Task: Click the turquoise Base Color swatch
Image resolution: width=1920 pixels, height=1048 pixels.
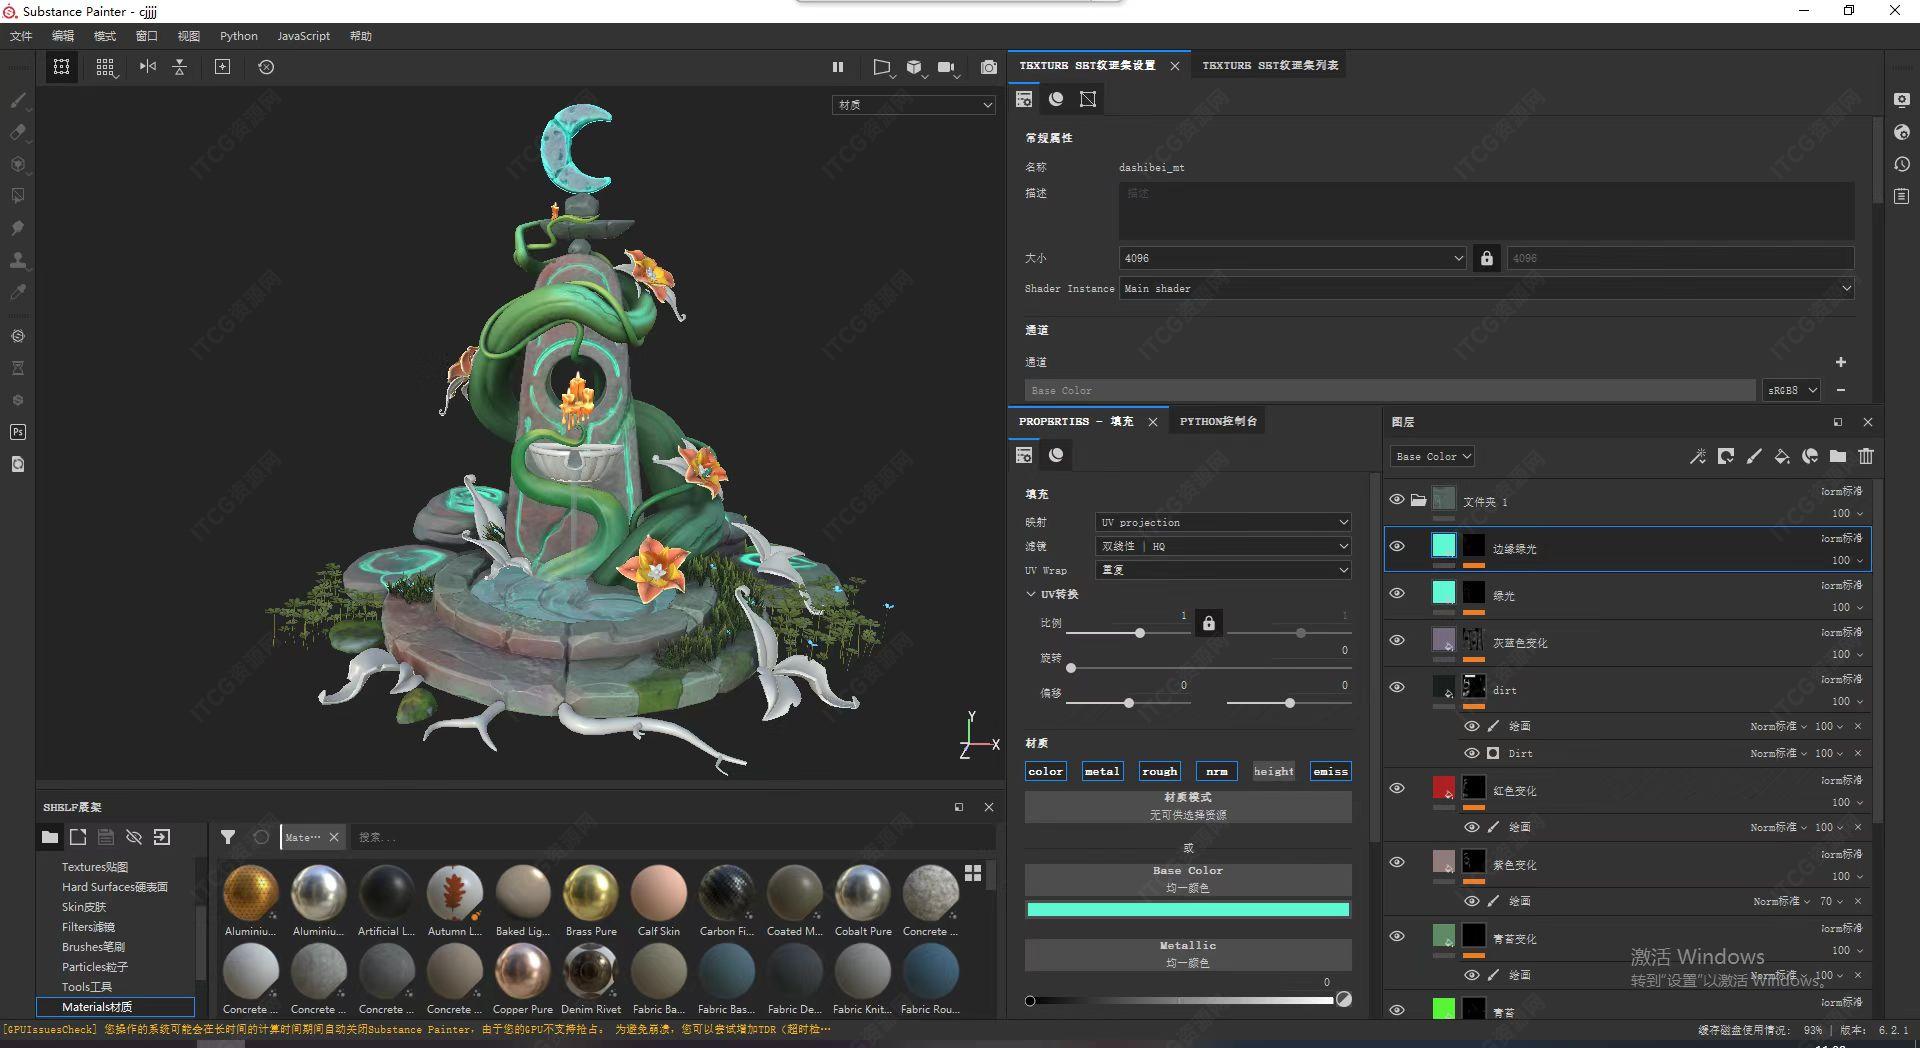Action: pyautogui.click(x=1188, y=909)
